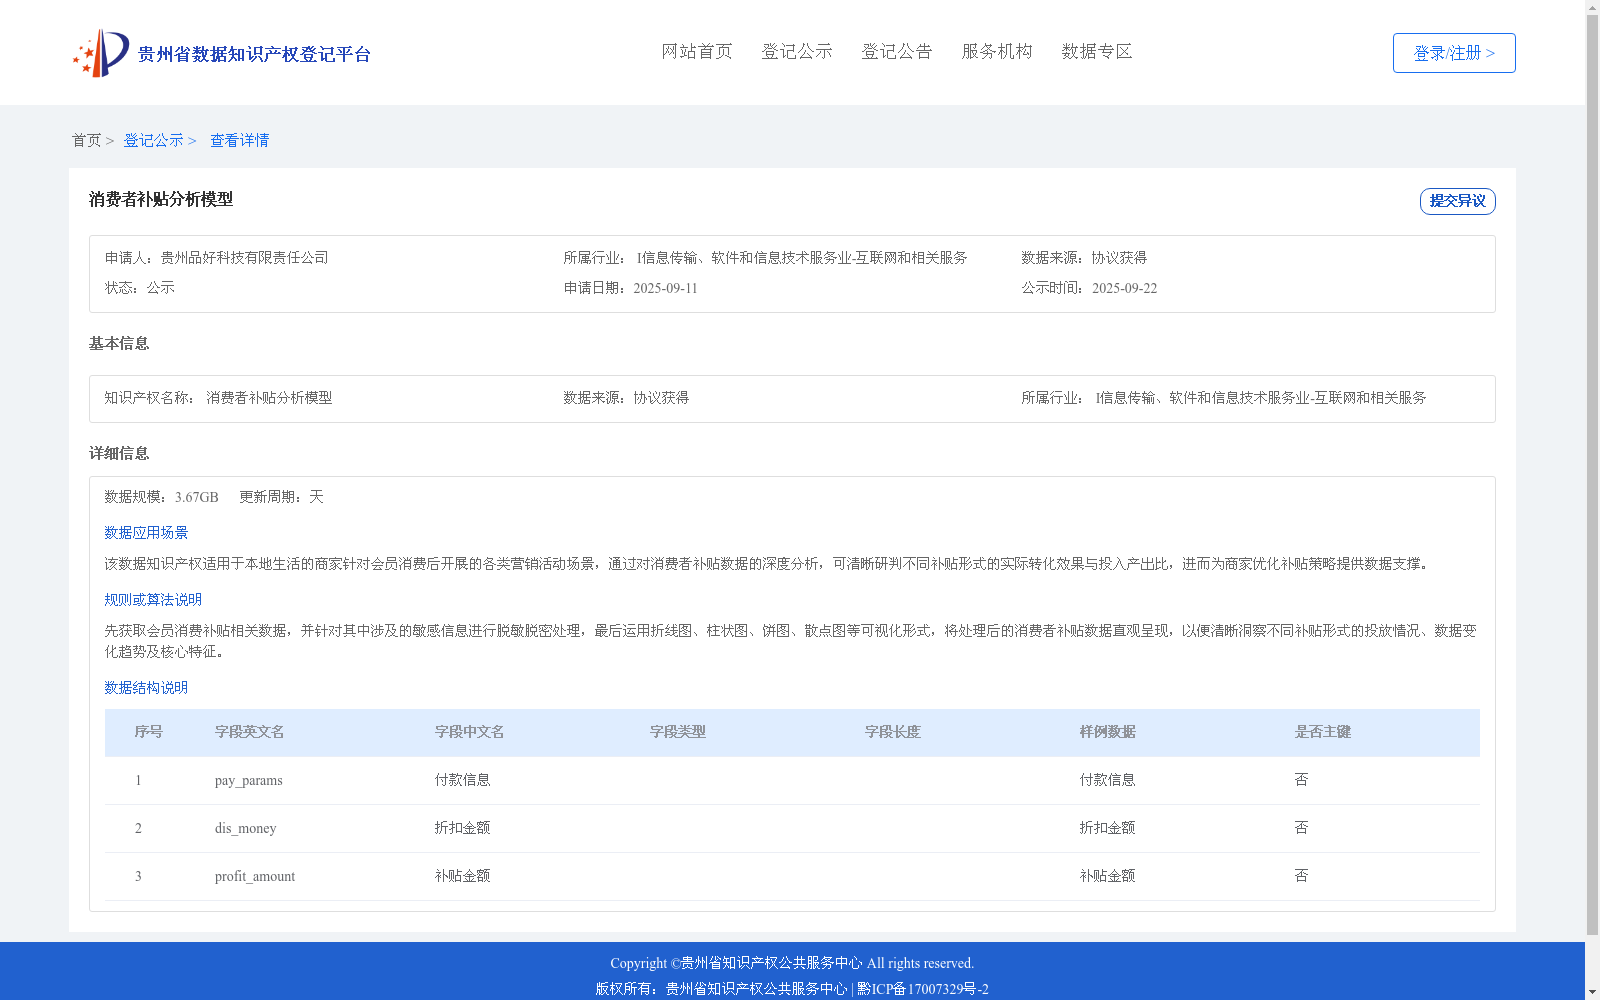
Task: Click the 字段英文名 column header
Action: tap(249, 732)
